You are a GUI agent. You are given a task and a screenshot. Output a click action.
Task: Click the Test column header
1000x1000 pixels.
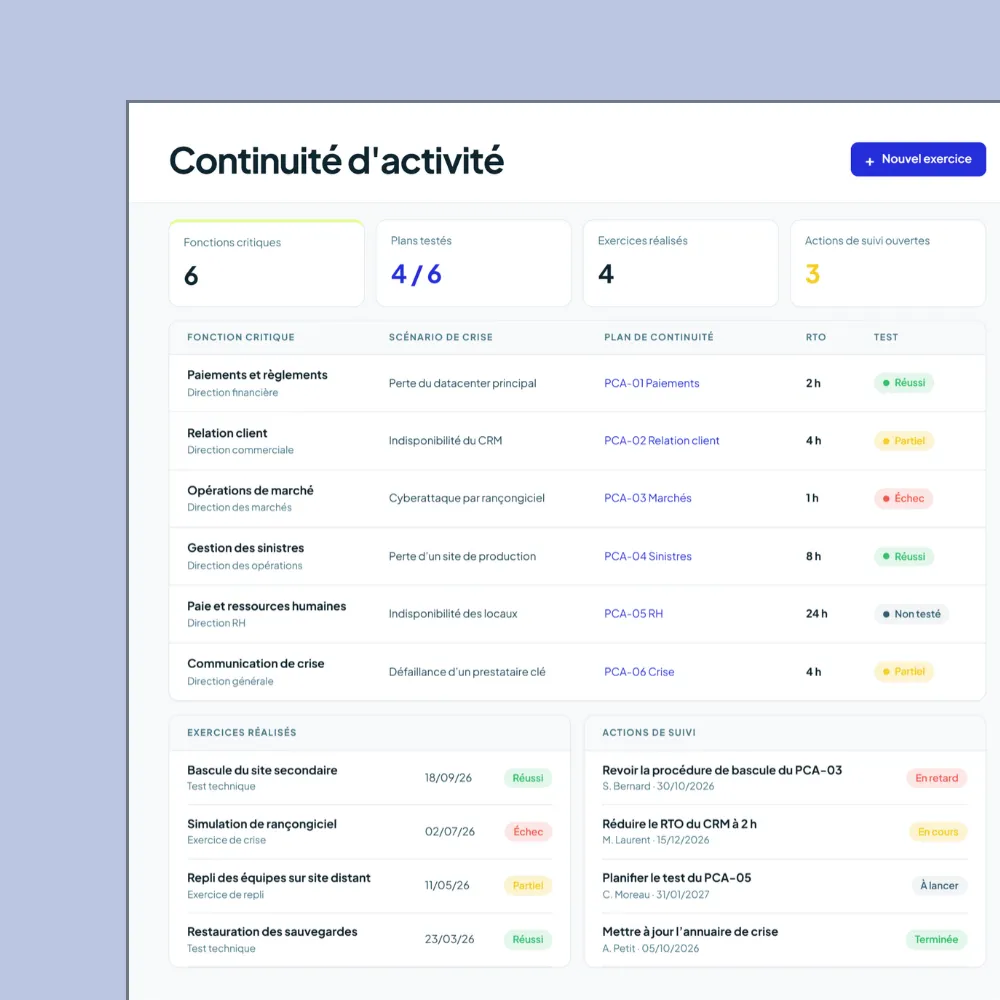coord(886,337)
